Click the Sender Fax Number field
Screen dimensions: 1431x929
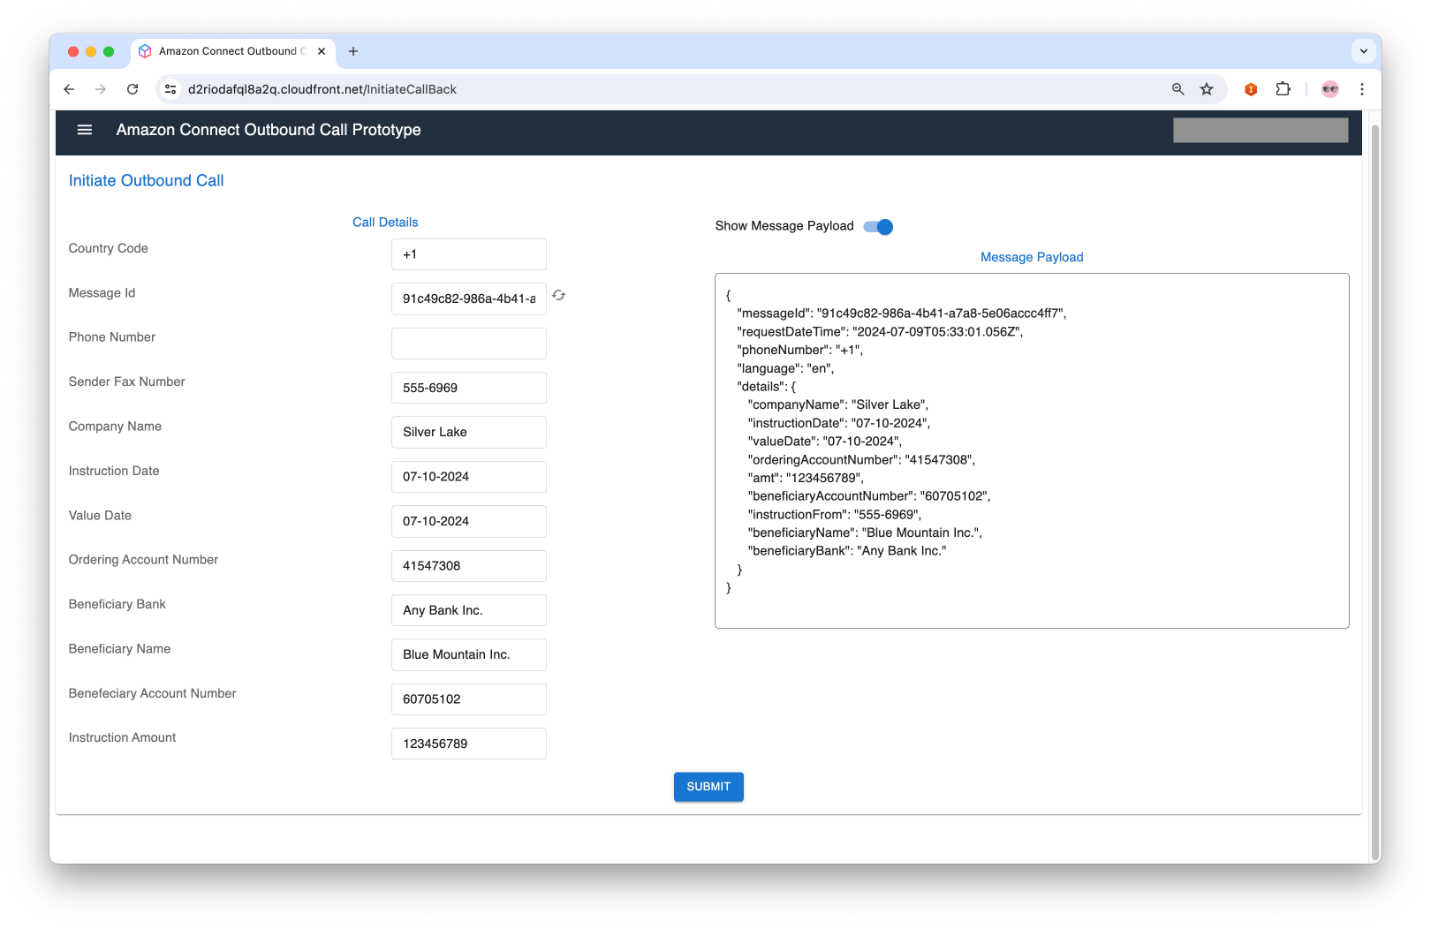click(x=469, y=388)
